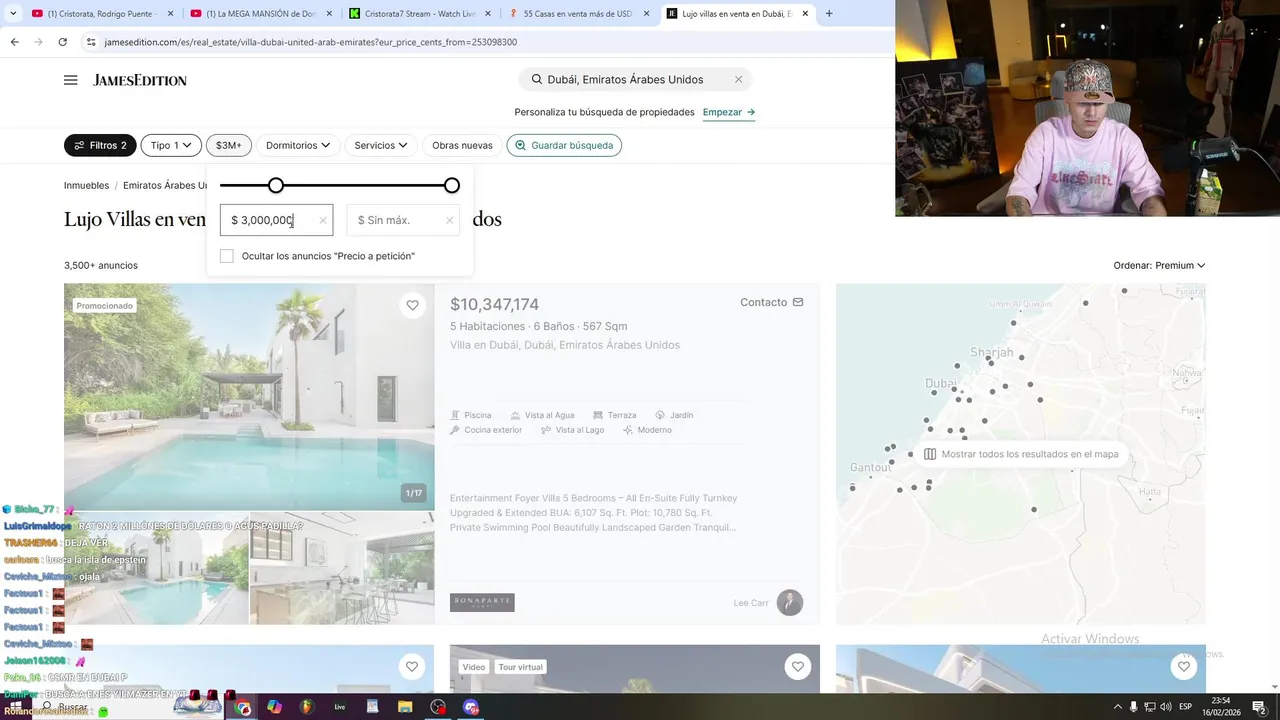Viewport: 1280px width, 720px height.
Task: Click the network tray icon
Action: click(1150, 707)
